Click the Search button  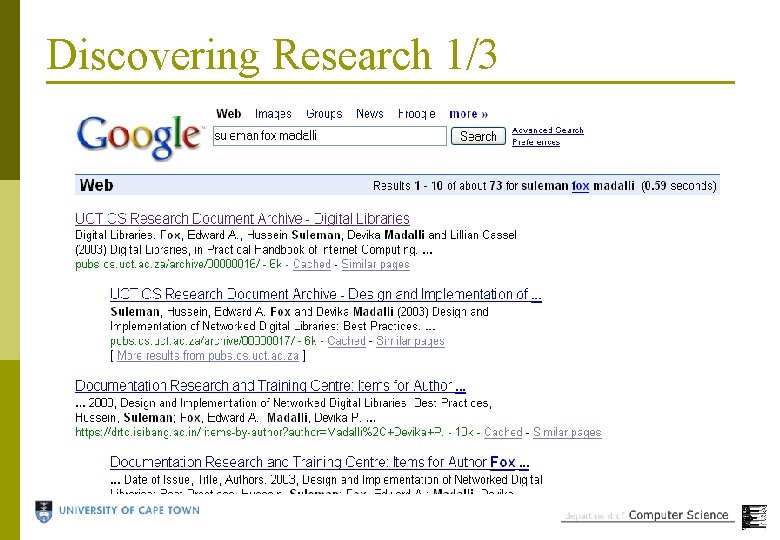[x=478, y=136]
